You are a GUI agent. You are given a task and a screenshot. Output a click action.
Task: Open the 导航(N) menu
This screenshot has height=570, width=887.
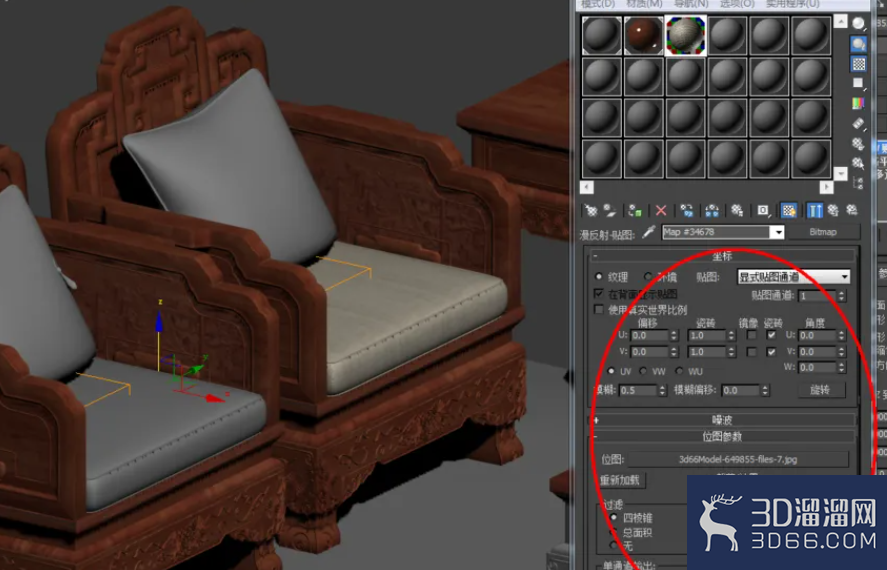691,4
